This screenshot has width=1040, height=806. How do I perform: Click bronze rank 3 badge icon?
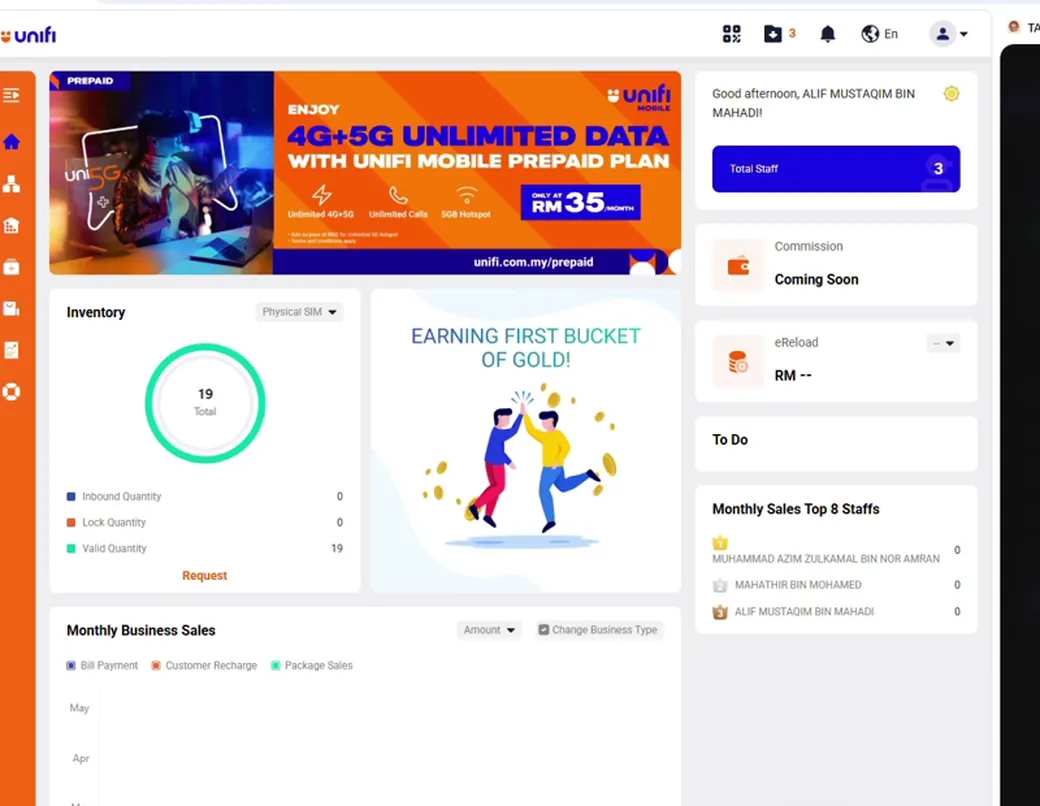(720, 612)
